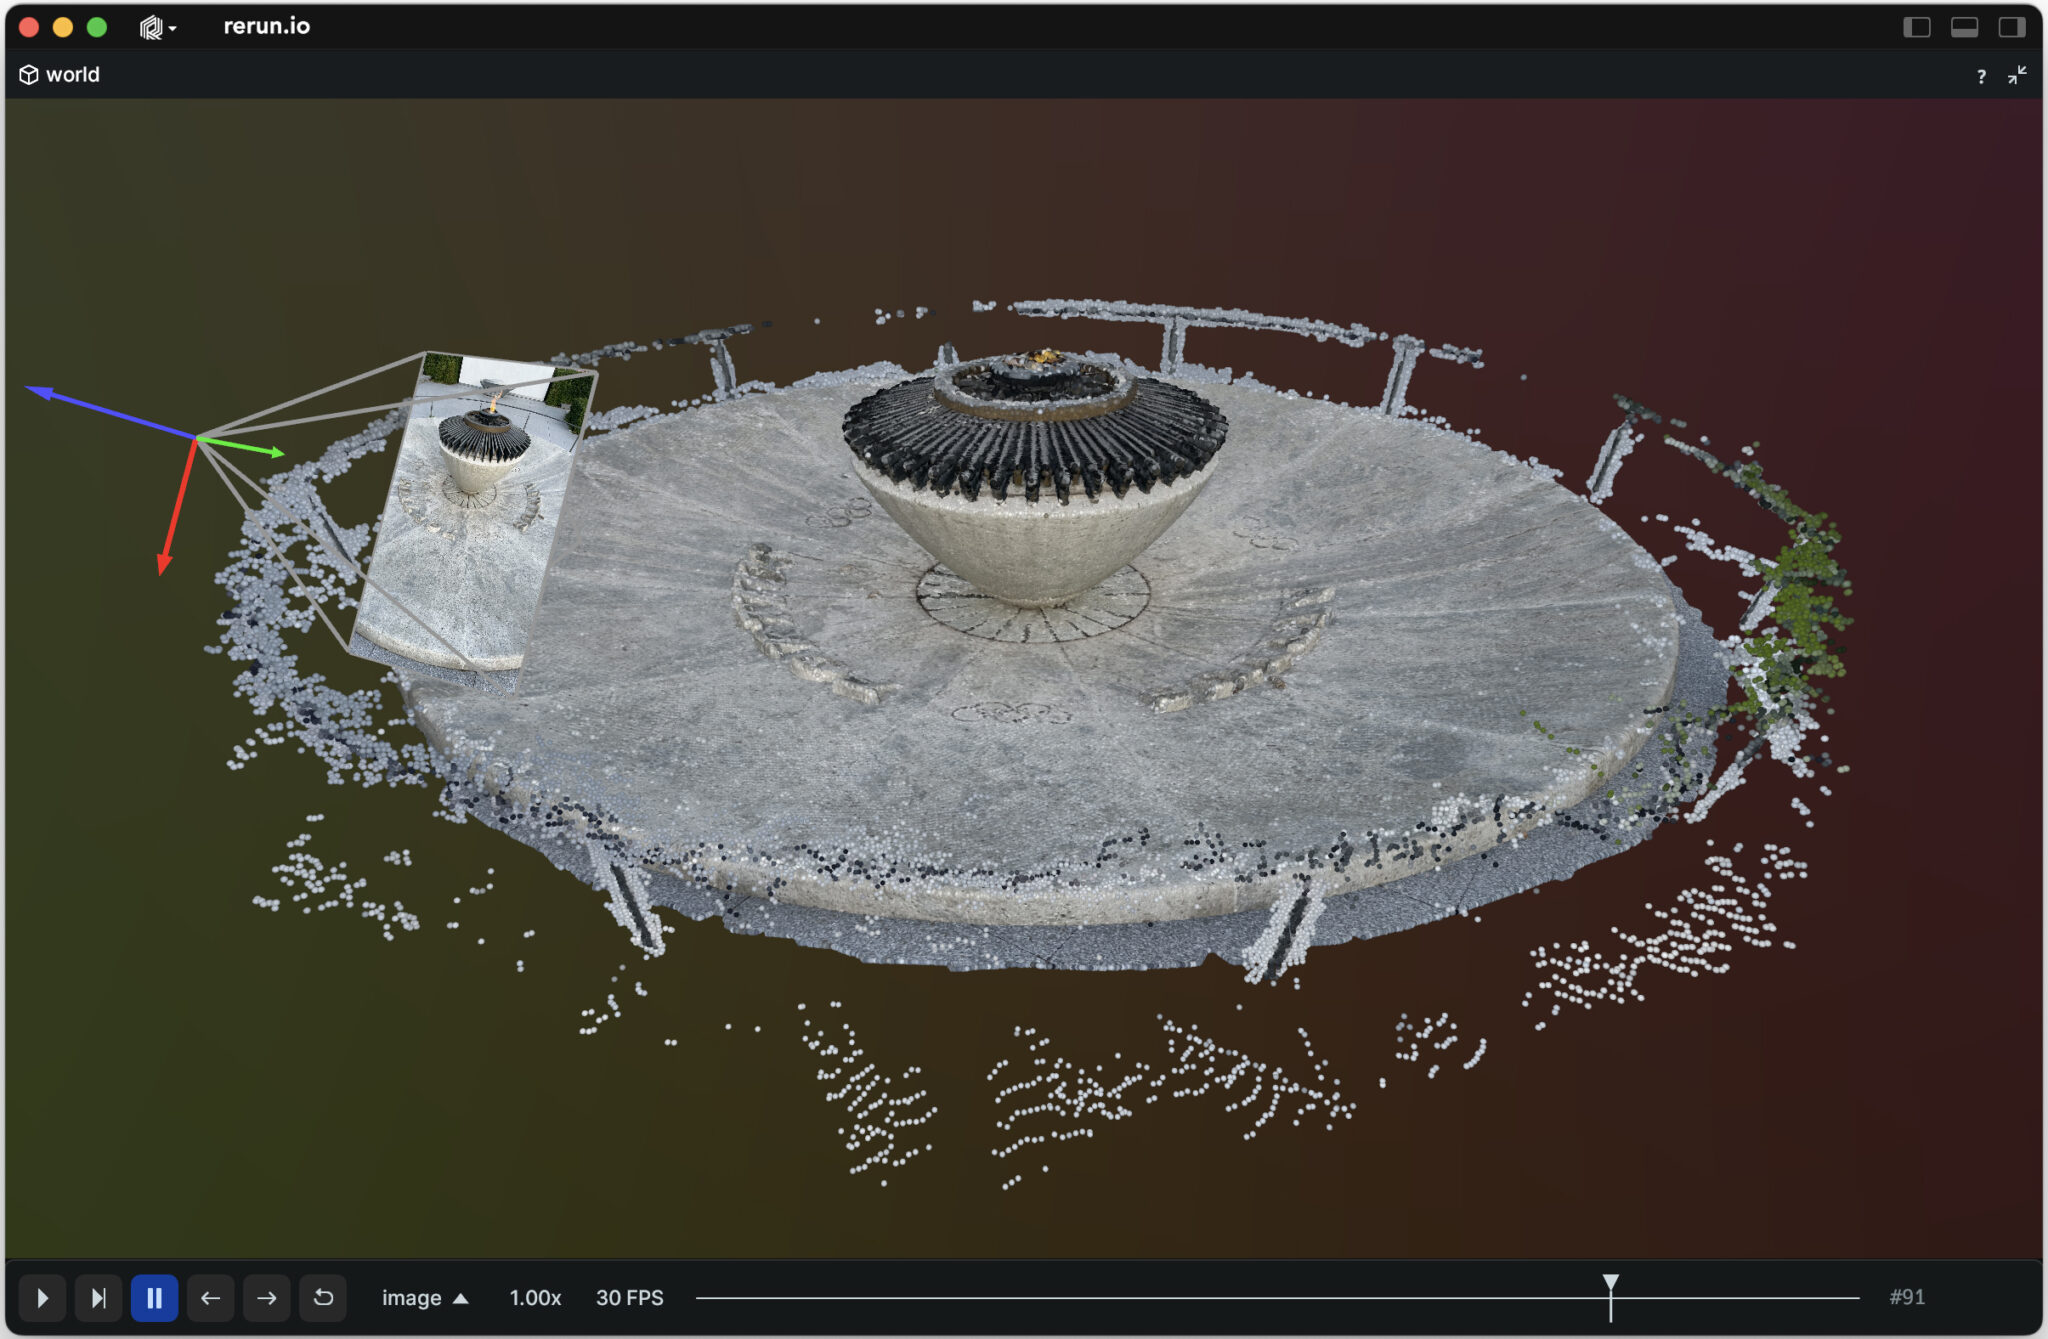Click the timeline playhead marker
This screenshot has height=1339, width=2048.
(1610, 1284)
